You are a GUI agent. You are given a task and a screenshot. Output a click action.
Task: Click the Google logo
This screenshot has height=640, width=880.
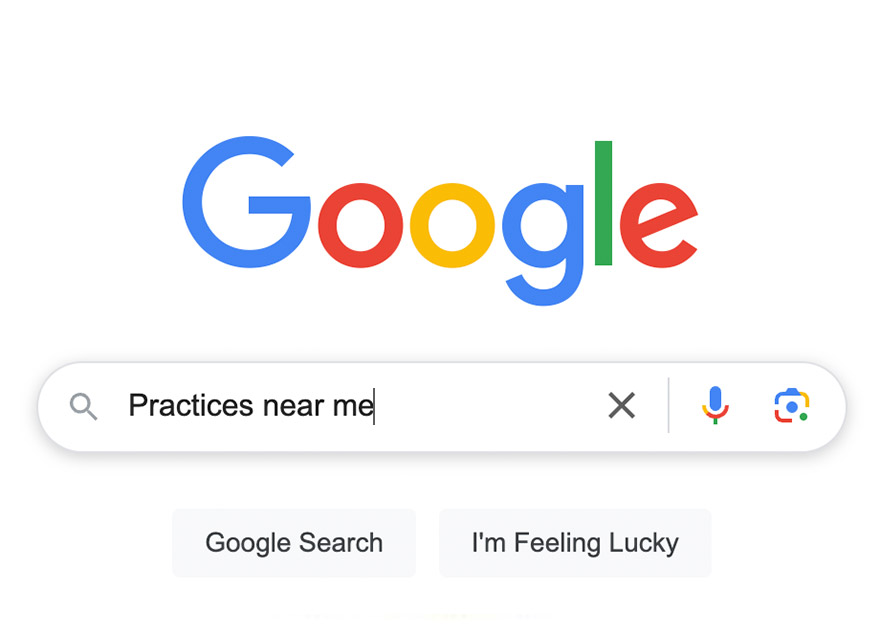pyautogui.click(x=440, y=221)
